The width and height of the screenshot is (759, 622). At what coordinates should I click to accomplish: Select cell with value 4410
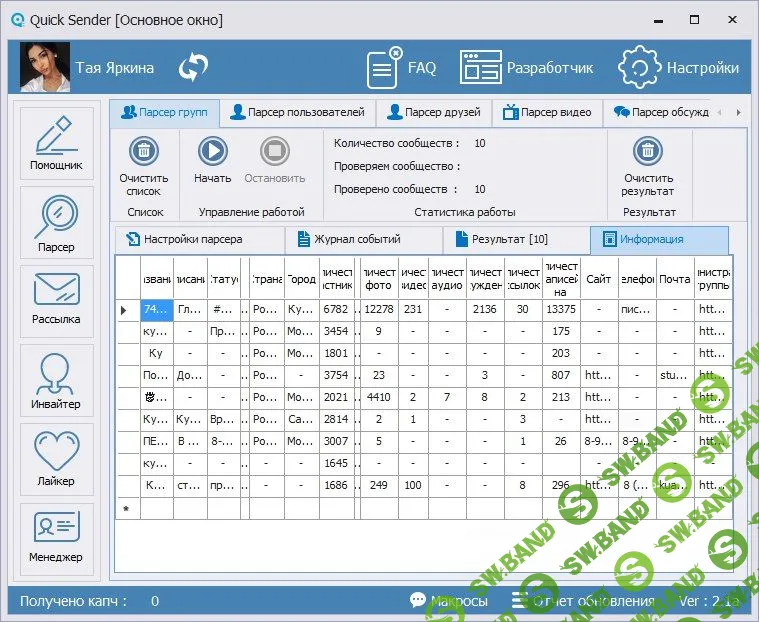pyautogui.click(x=379, y=397)
